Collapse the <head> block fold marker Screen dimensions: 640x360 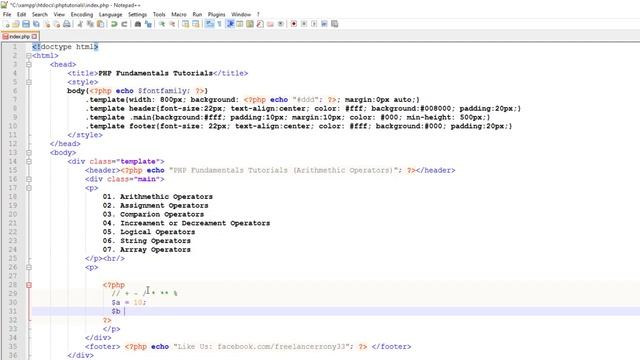pyautogui.click(x=29, y=64)
